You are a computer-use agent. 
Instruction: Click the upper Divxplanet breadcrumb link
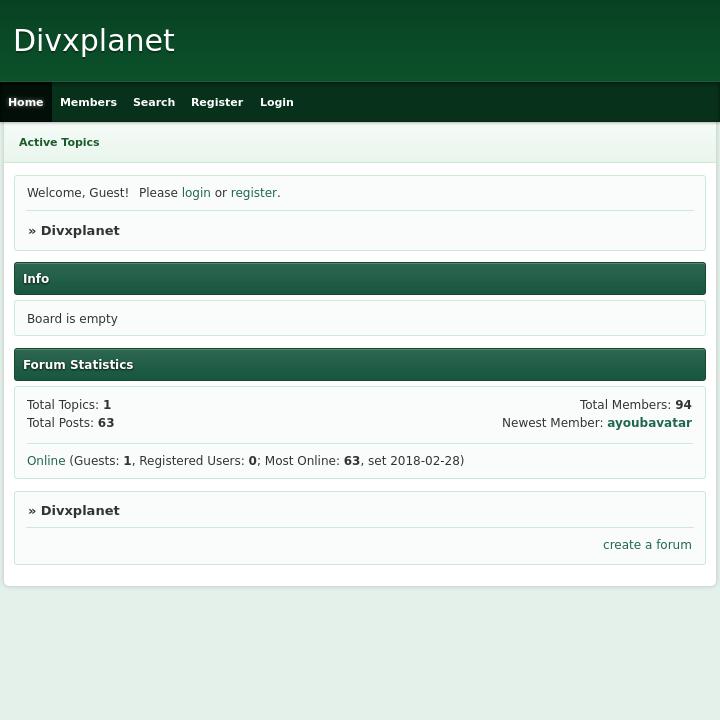(80, 231)
